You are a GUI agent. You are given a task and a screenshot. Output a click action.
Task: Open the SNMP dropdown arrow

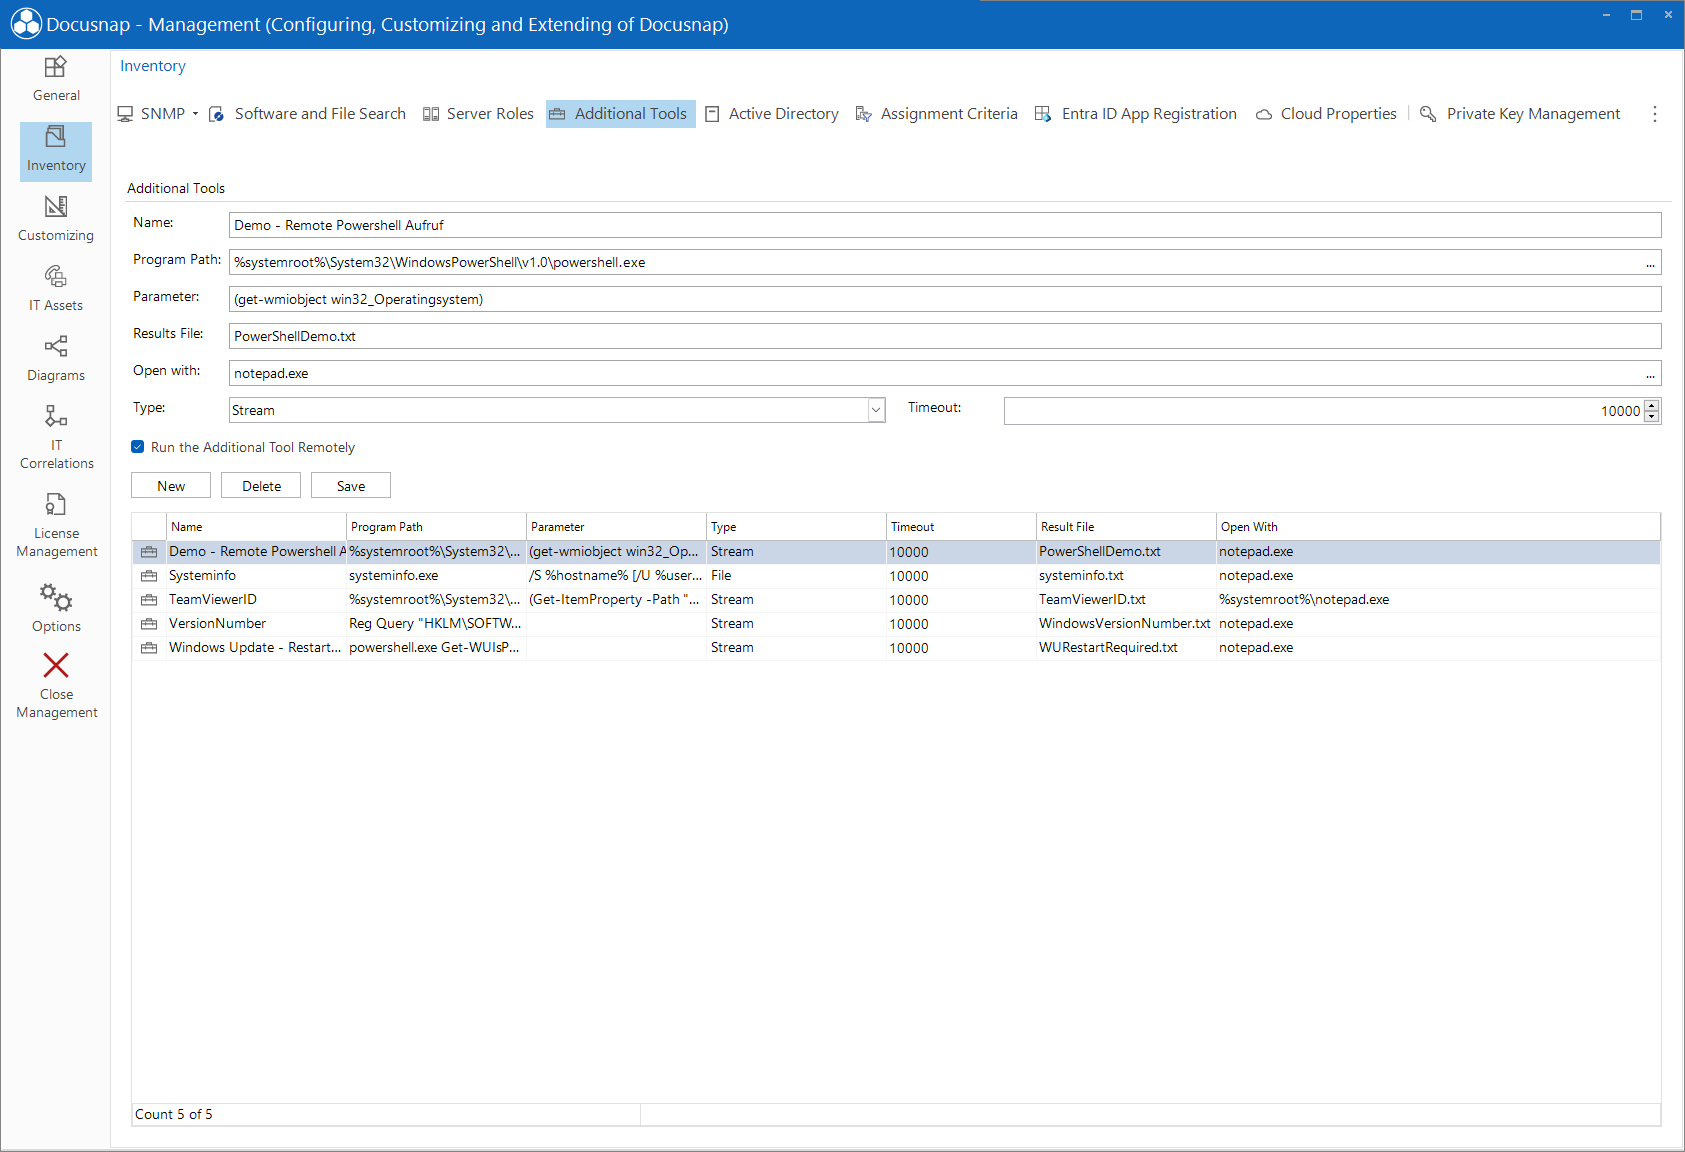click(x=195, y=114)
